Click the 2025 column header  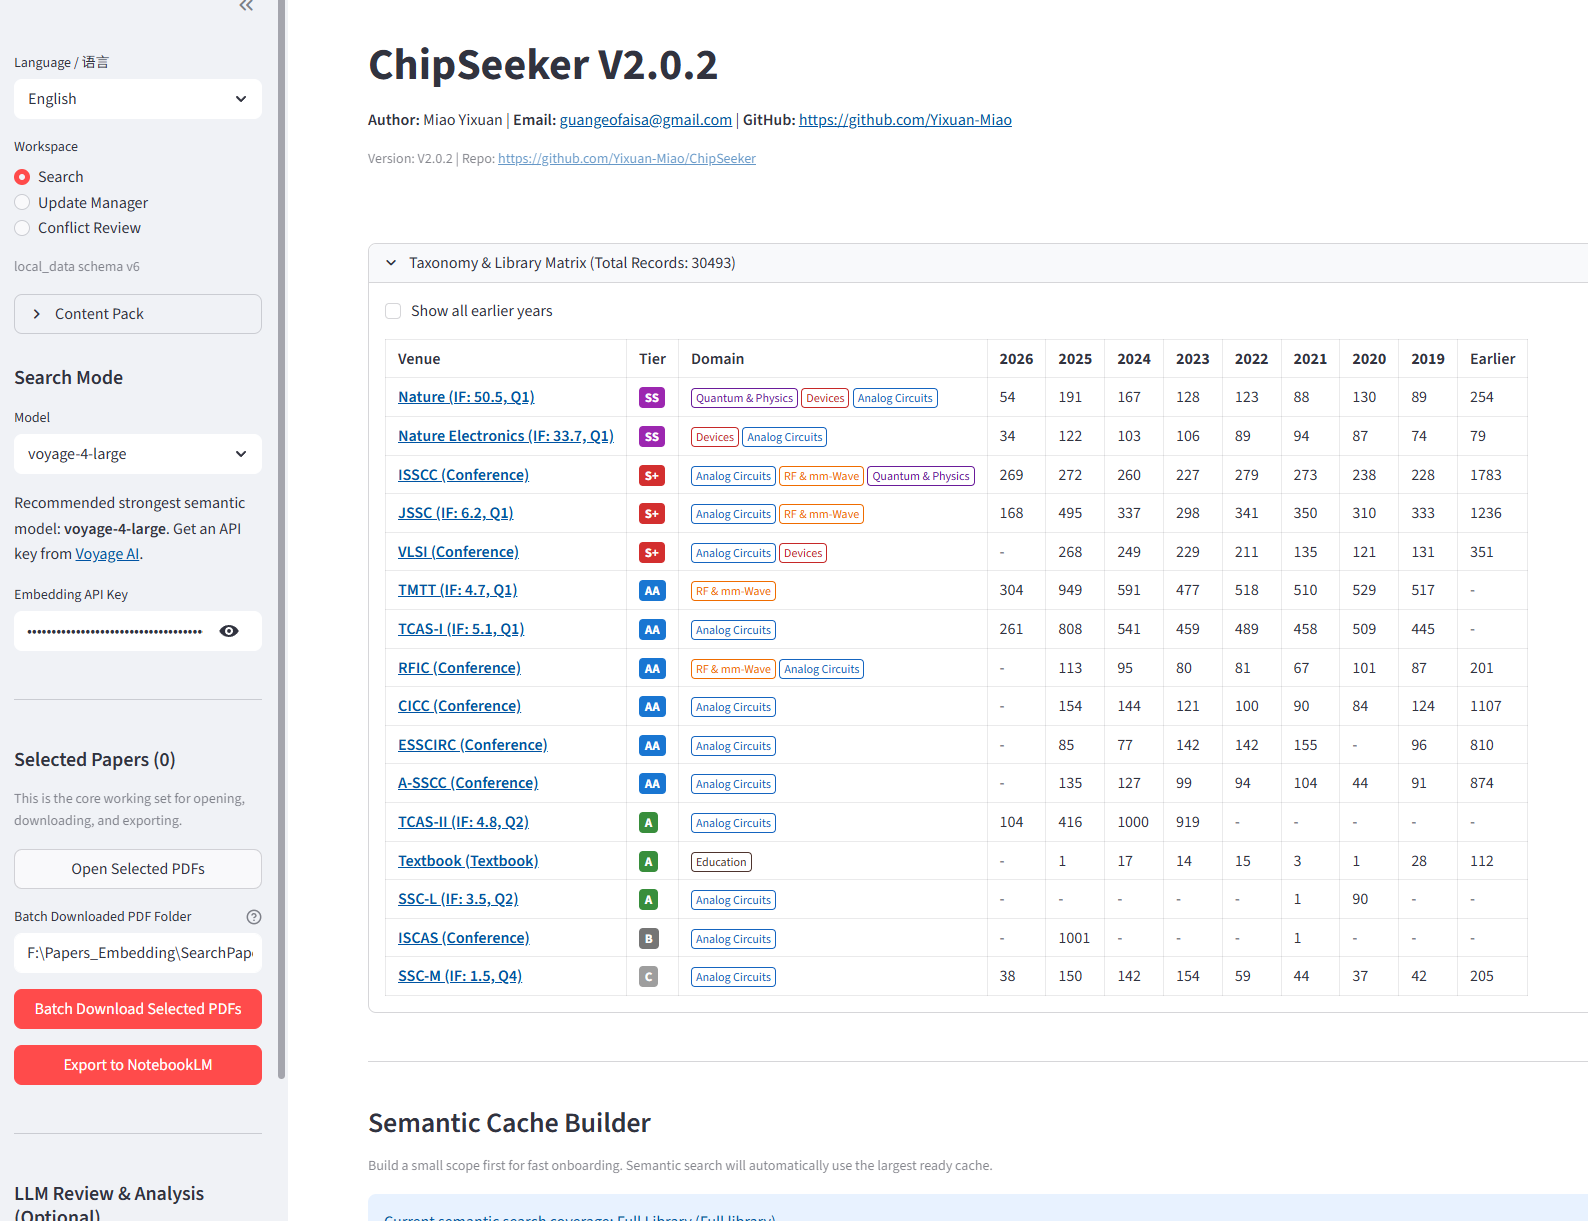(x=1075, y=359)
